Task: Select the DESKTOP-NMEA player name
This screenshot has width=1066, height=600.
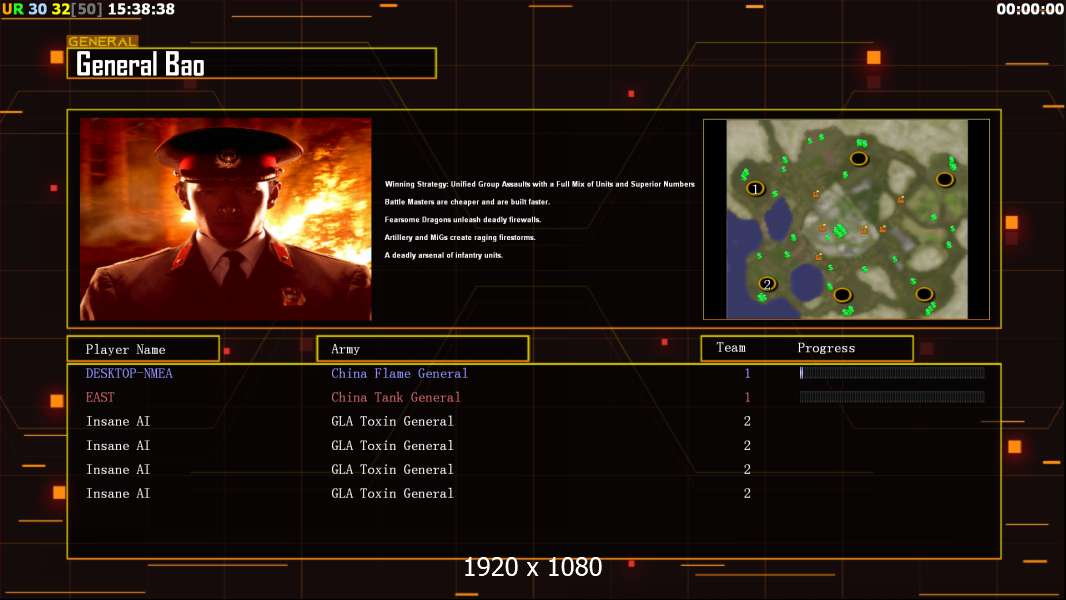Action: [x=129, y=373]
